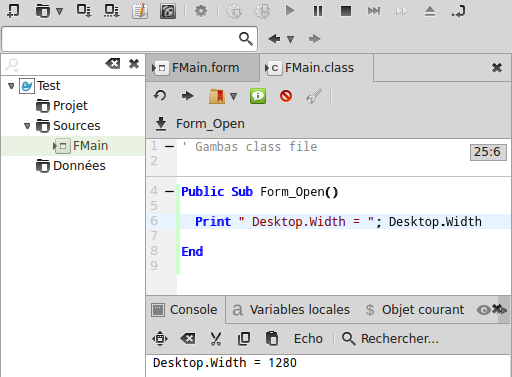The width and height of the screenshot is (512, 377).
Task: Click the console move/detach arrows icon
Action: coord(160,339)
